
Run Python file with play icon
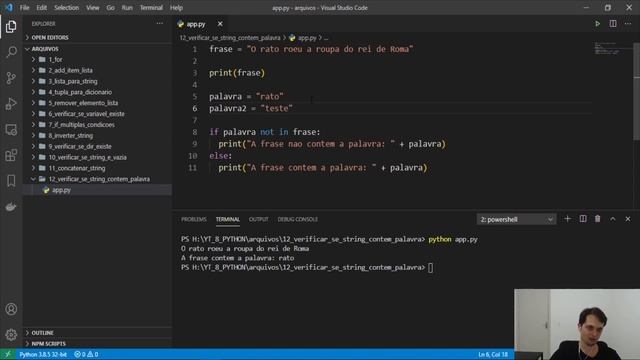pos(598,24)
